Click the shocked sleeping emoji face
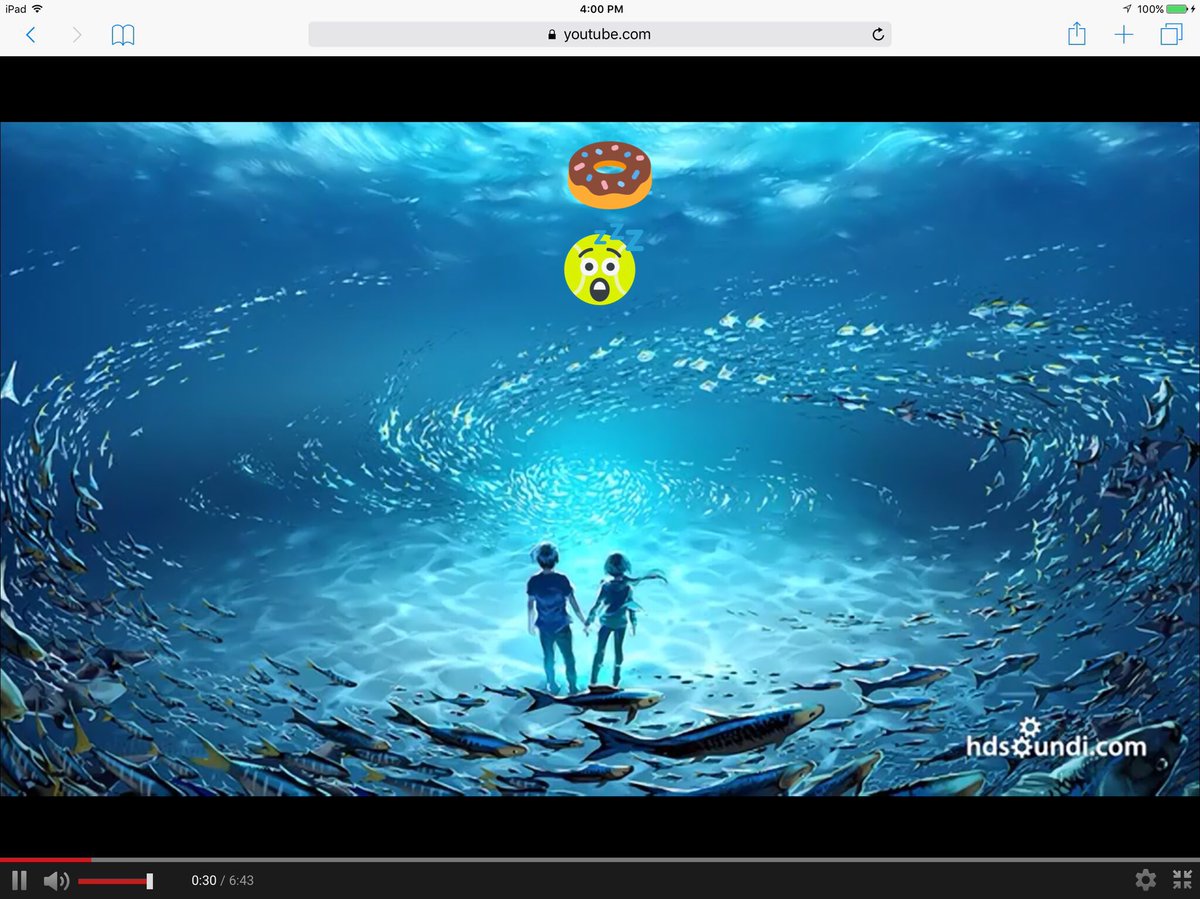The height and width of the screenshot is (899, 1200). (601, 267)
